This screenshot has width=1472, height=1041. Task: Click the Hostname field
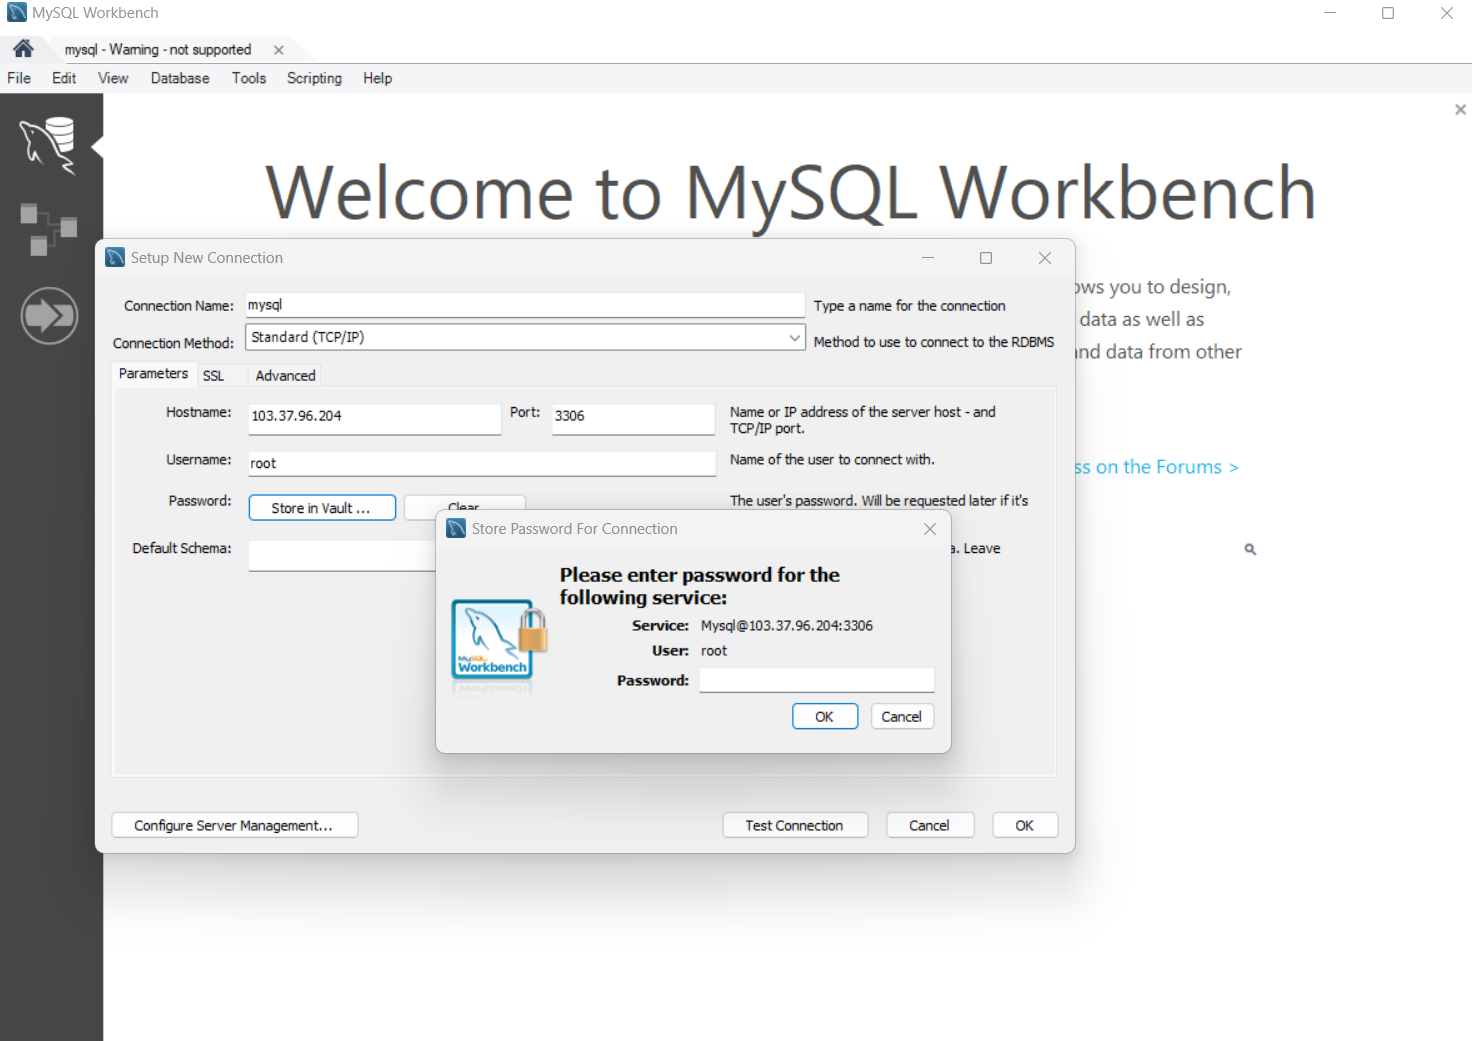[x=374, y=418]
